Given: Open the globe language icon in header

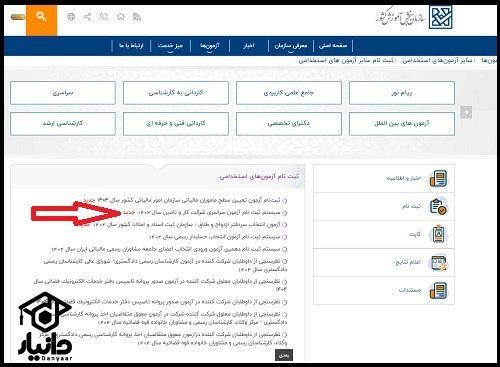Looking at the screenshot, I should (x=71, y=17).
